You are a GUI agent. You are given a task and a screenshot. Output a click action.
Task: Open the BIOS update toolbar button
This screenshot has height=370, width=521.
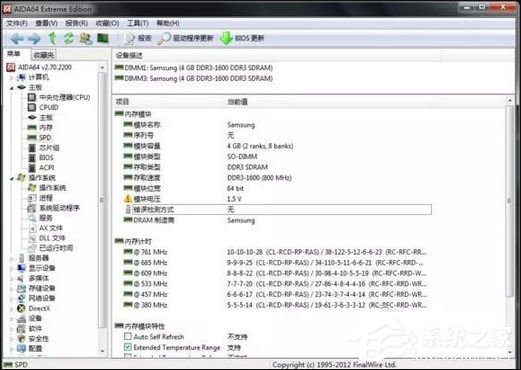point(242,38)
